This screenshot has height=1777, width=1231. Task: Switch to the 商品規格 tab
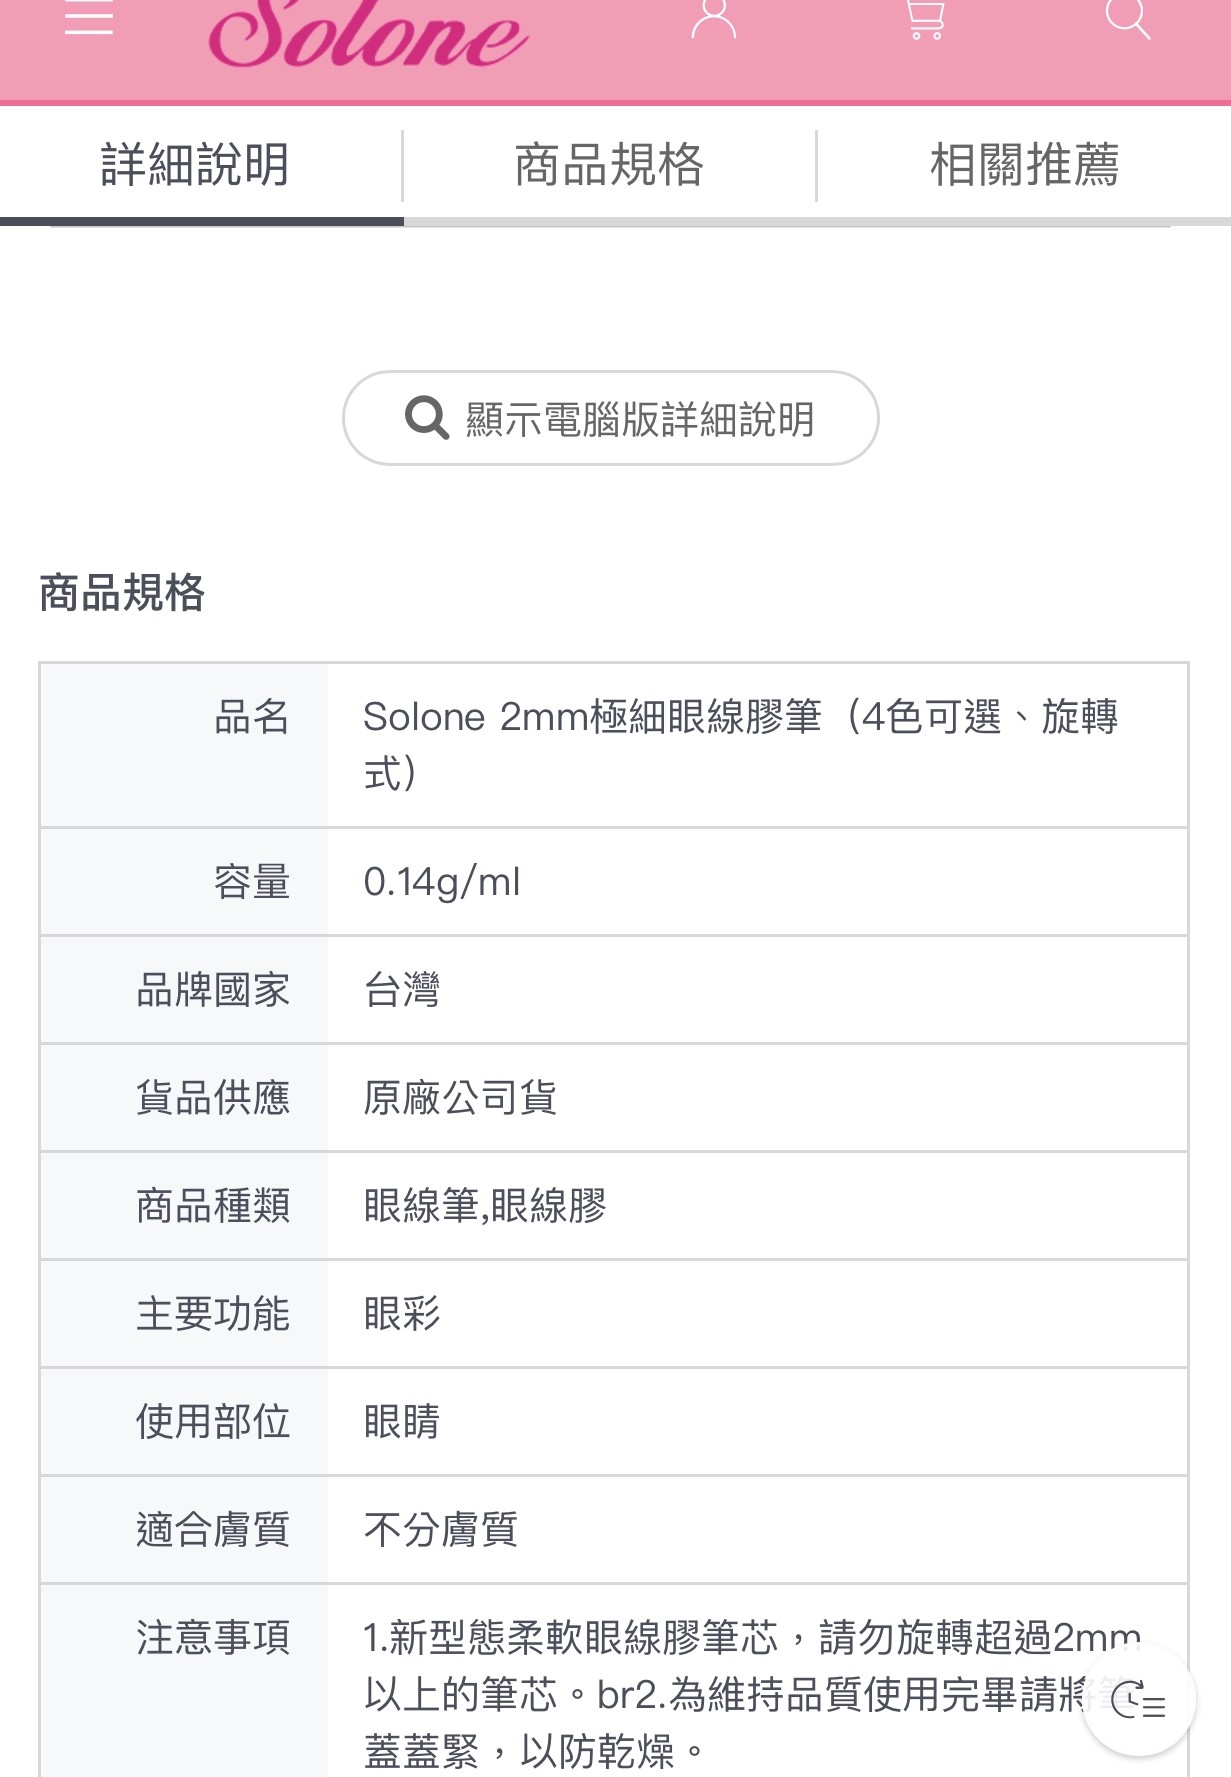[x=609, y=165]
